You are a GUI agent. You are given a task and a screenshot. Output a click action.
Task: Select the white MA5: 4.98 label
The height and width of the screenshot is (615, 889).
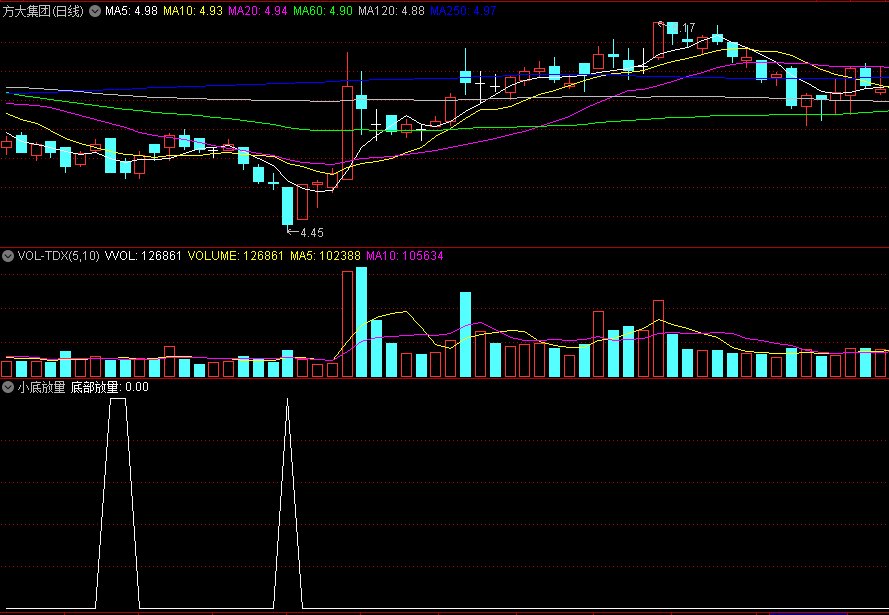tap(131, 10)
